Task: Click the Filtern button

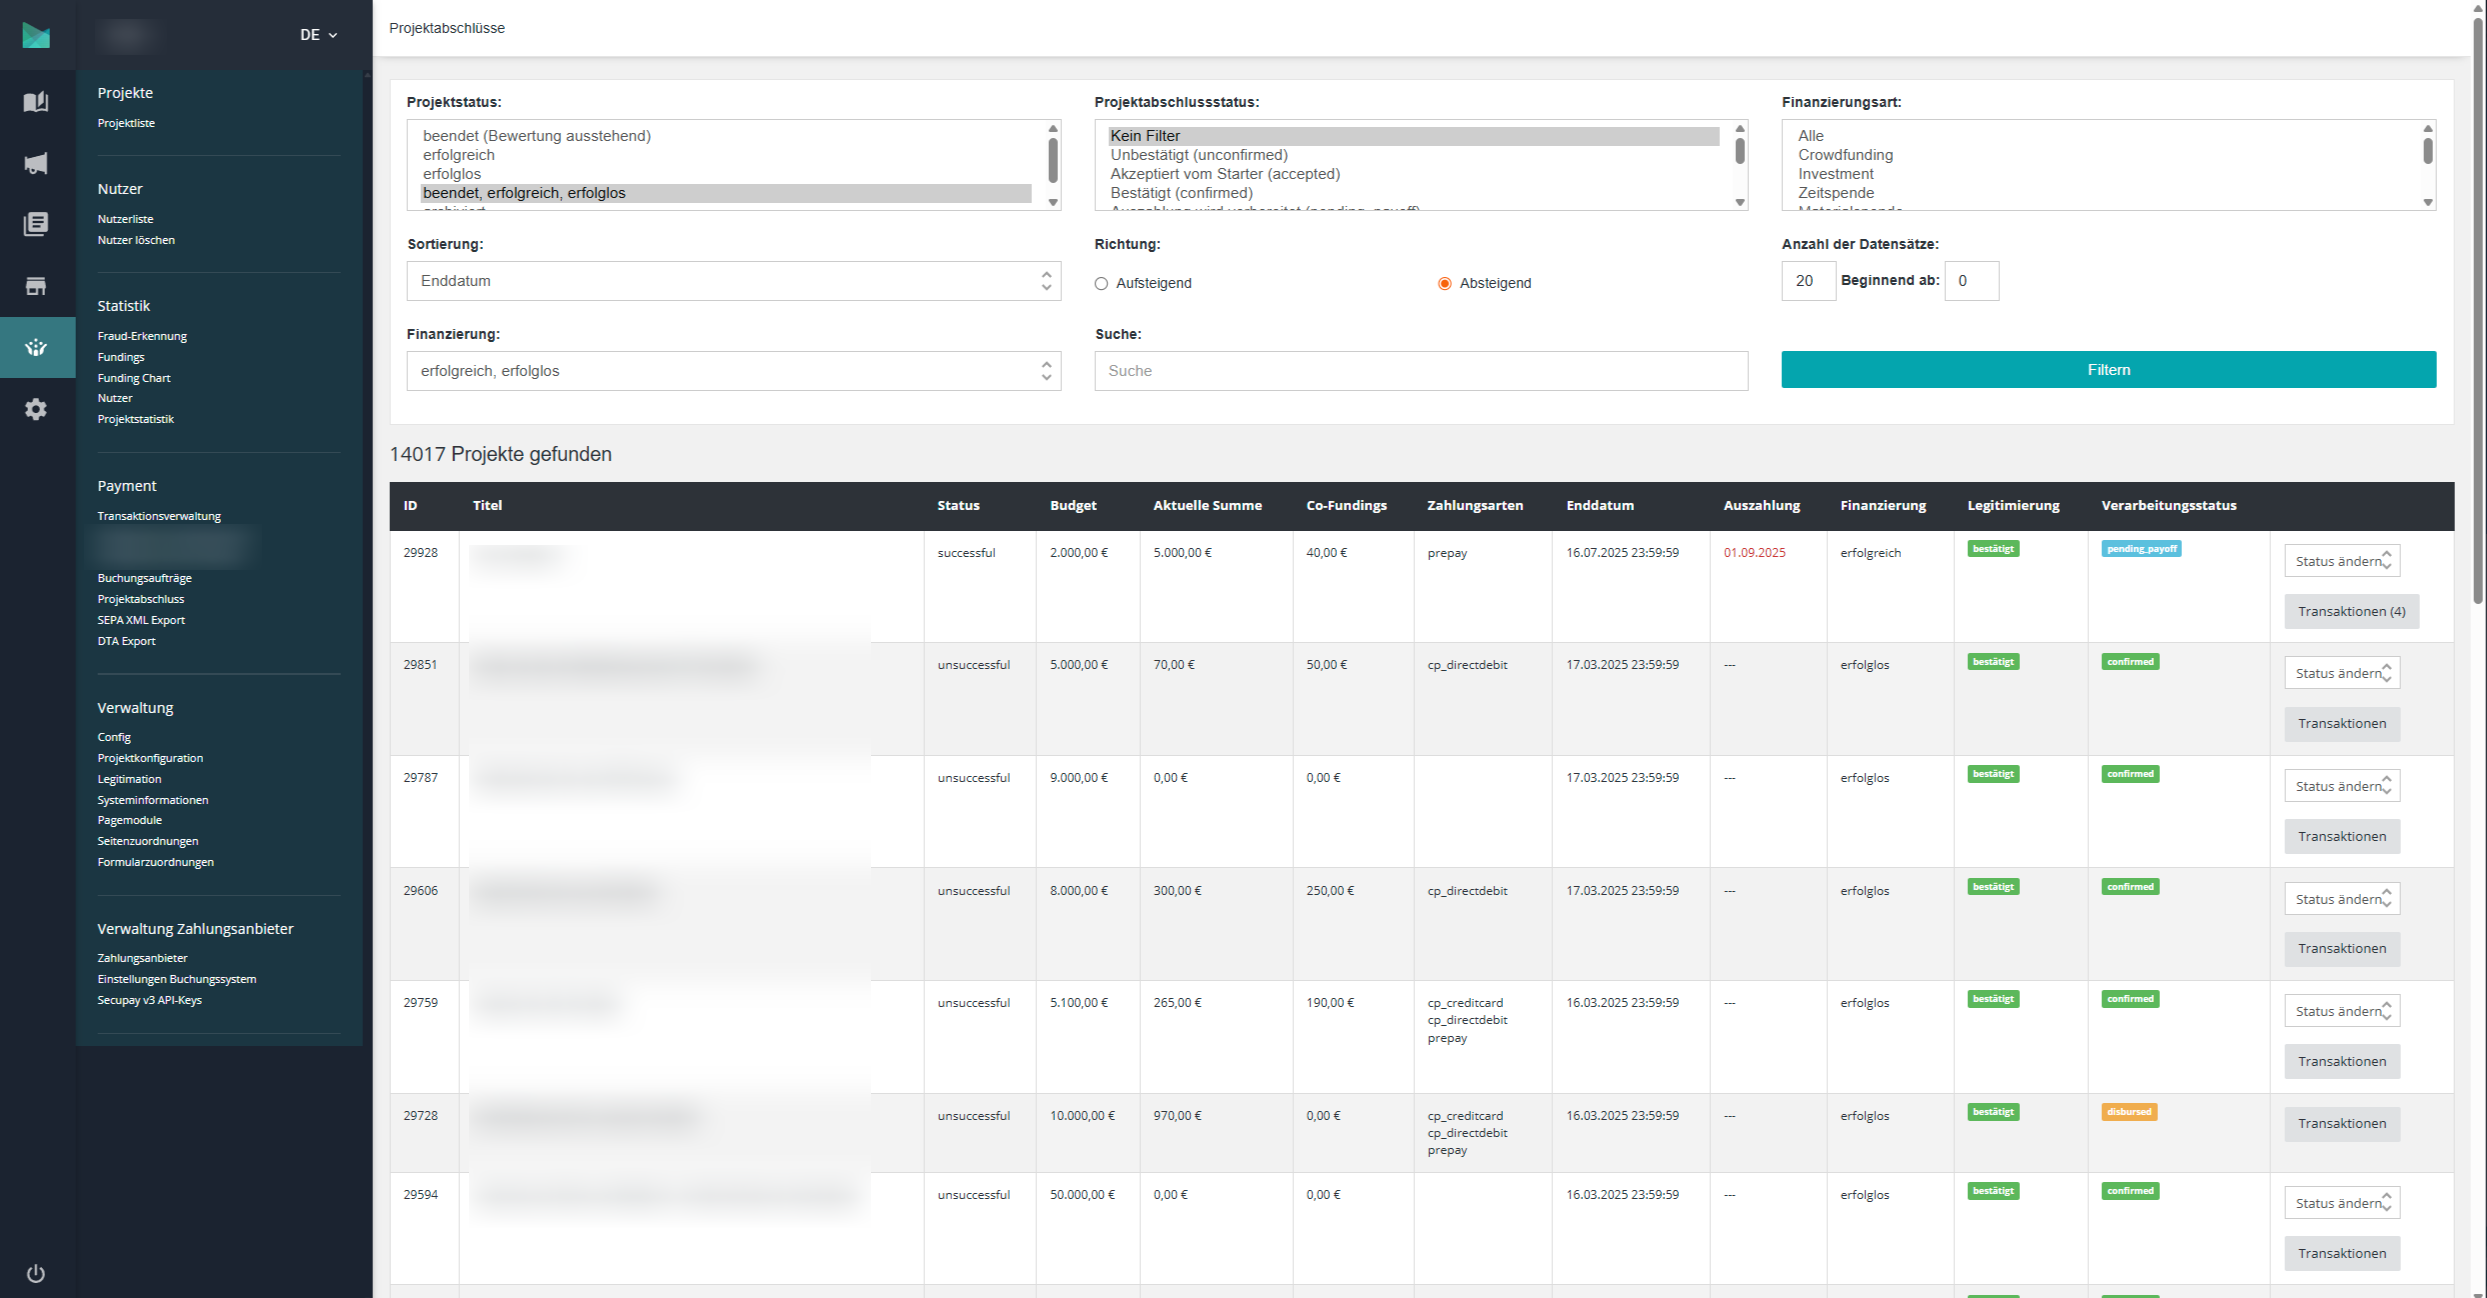Action: pyautogui.click(x=2108, y=370)
